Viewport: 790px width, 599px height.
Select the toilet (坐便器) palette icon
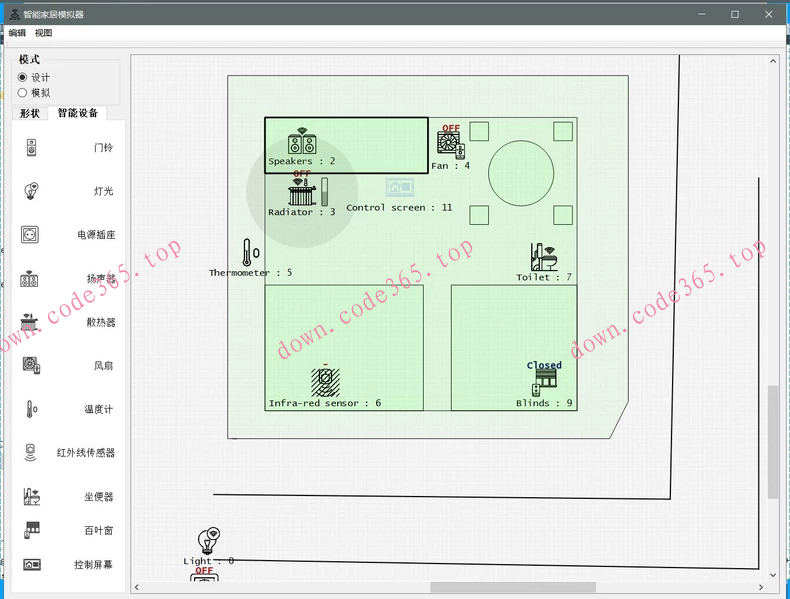click(32, 496)
